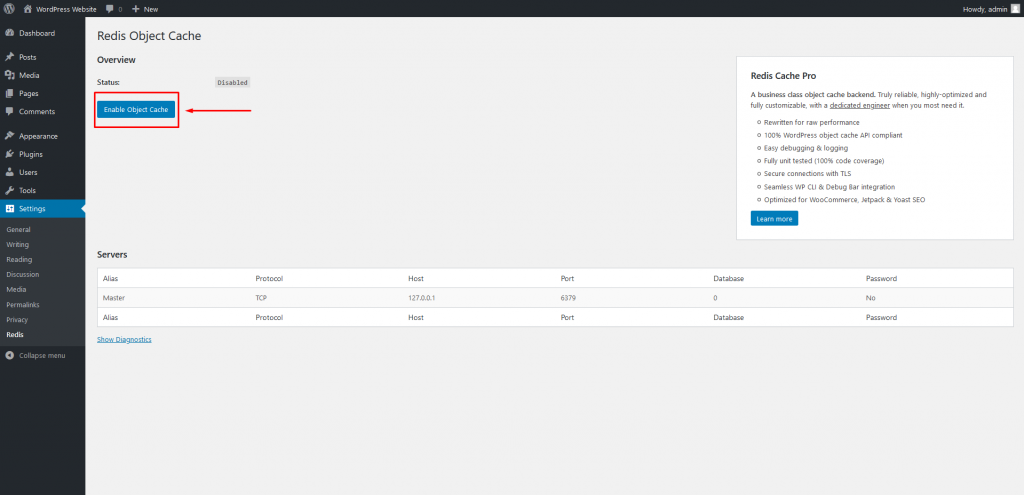Screen dimensions: 1024x495
Task: Click the Comments sidebar bubble icon
Action: click(9, 112)
